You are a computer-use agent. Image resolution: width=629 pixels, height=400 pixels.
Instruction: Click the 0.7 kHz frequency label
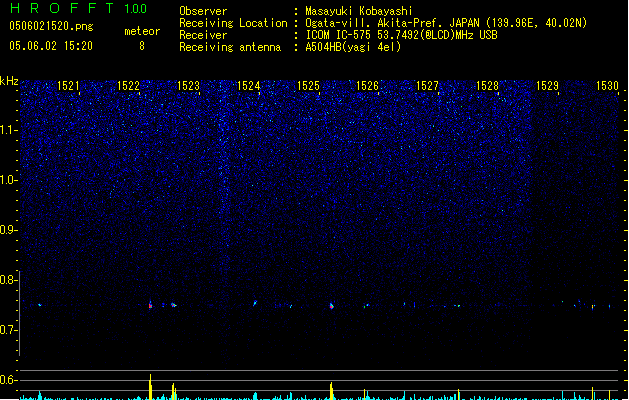[x=9, y=330]
